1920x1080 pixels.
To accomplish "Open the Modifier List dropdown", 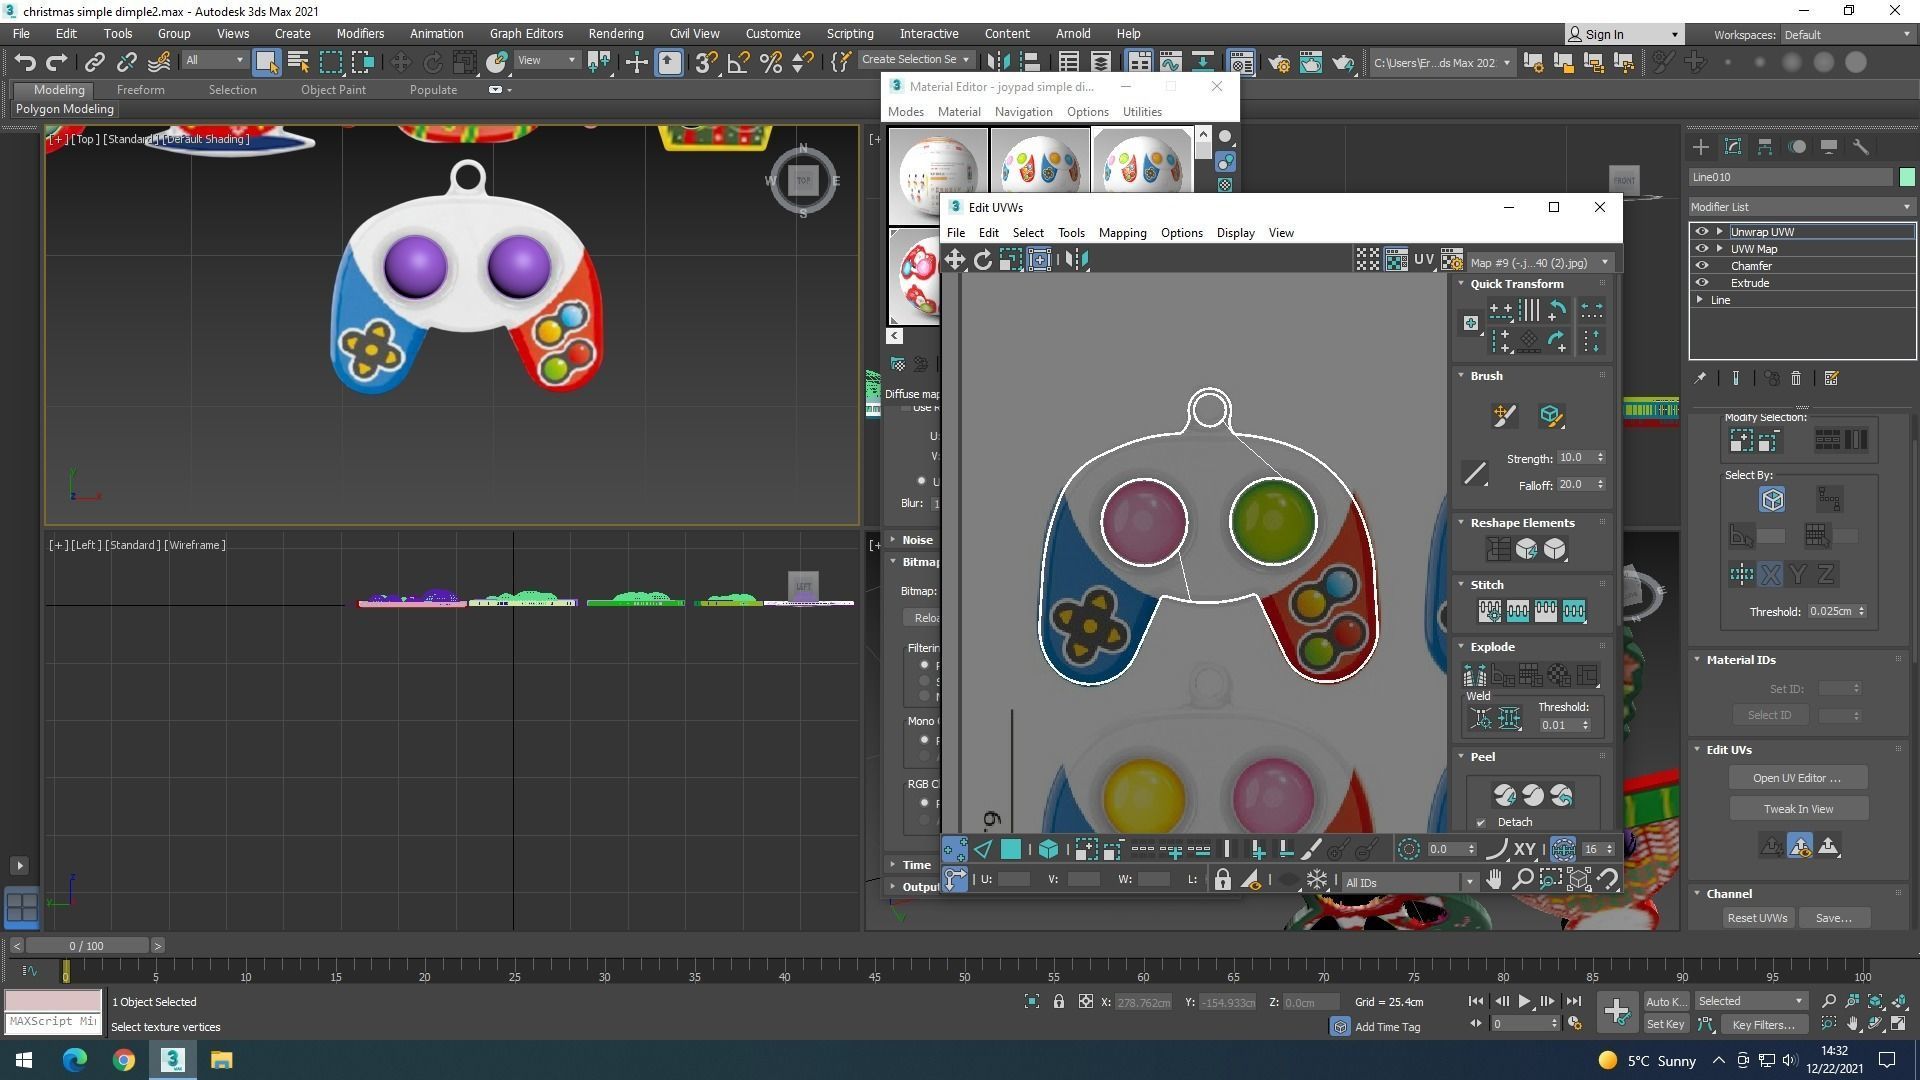I will tap(1801, 207).
